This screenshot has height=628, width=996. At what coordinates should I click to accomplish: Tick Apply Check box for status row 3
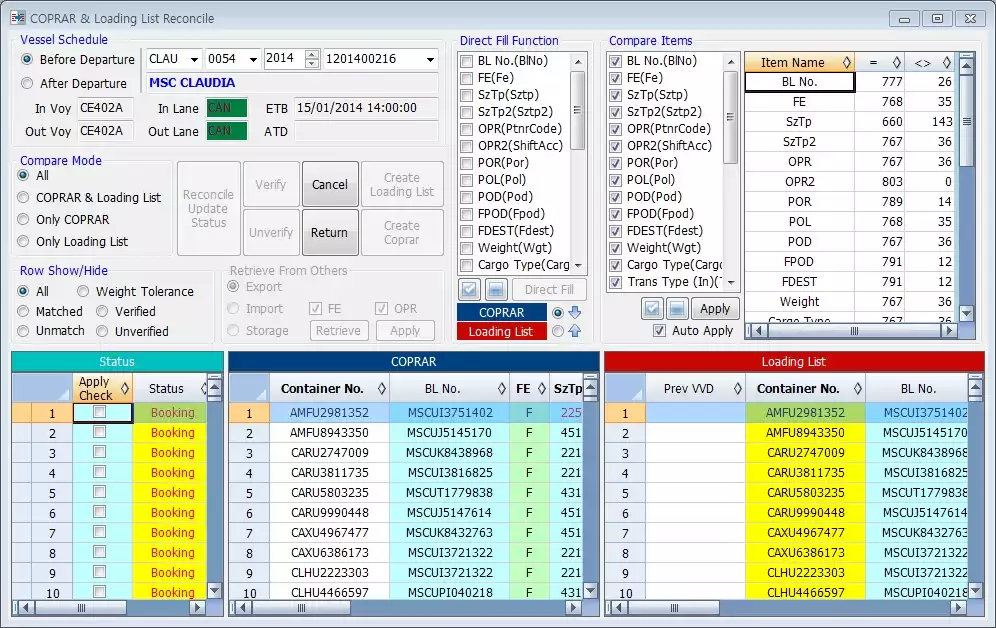pos(99,451)
